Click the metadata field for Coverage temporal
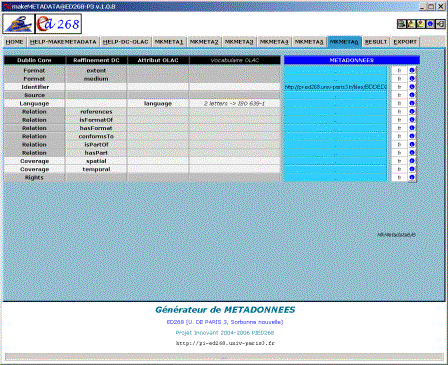The width and height of the screenshot is (448, 365). (x=335, y=169)
